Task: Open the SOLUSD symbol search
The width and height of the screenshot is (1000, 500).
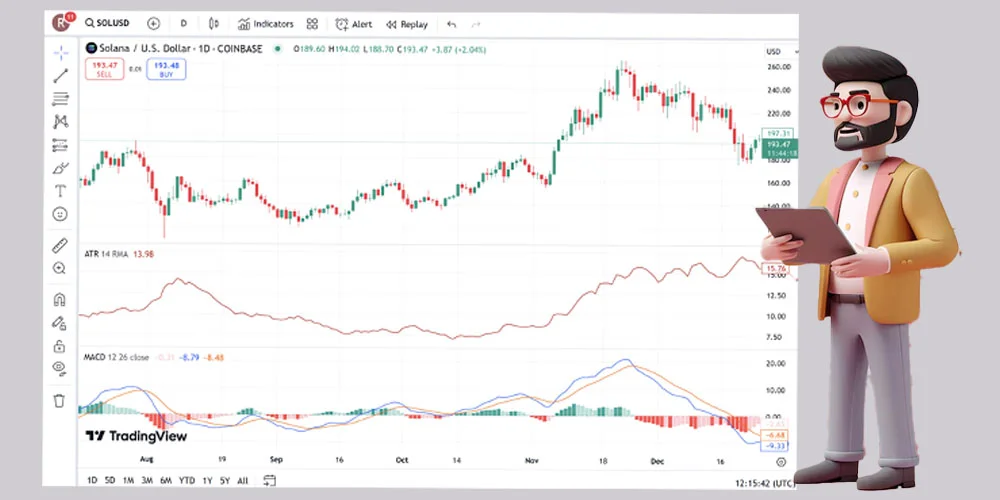Action: point(107,24)
